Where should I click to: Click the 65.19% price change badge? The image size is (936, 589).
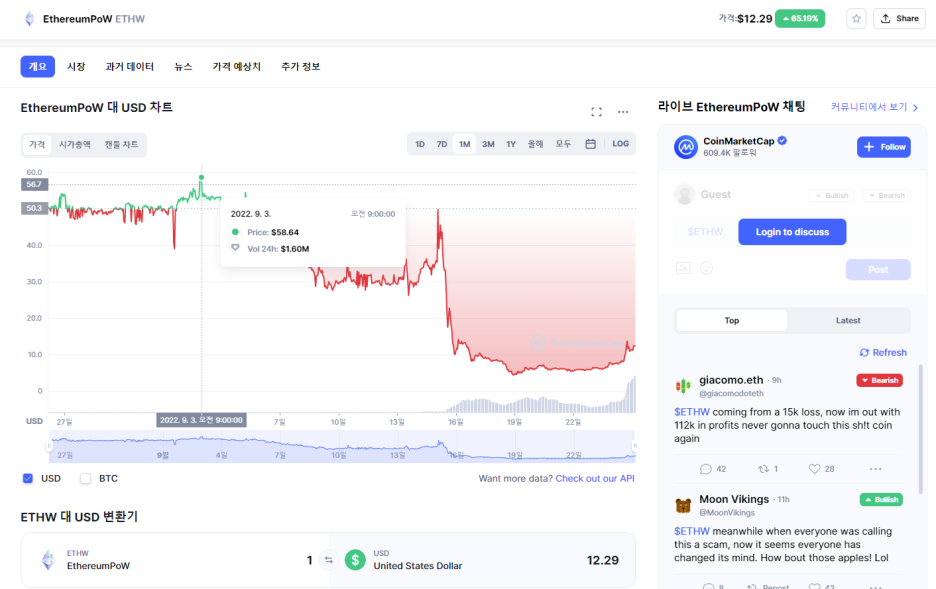tap(800, 18)
